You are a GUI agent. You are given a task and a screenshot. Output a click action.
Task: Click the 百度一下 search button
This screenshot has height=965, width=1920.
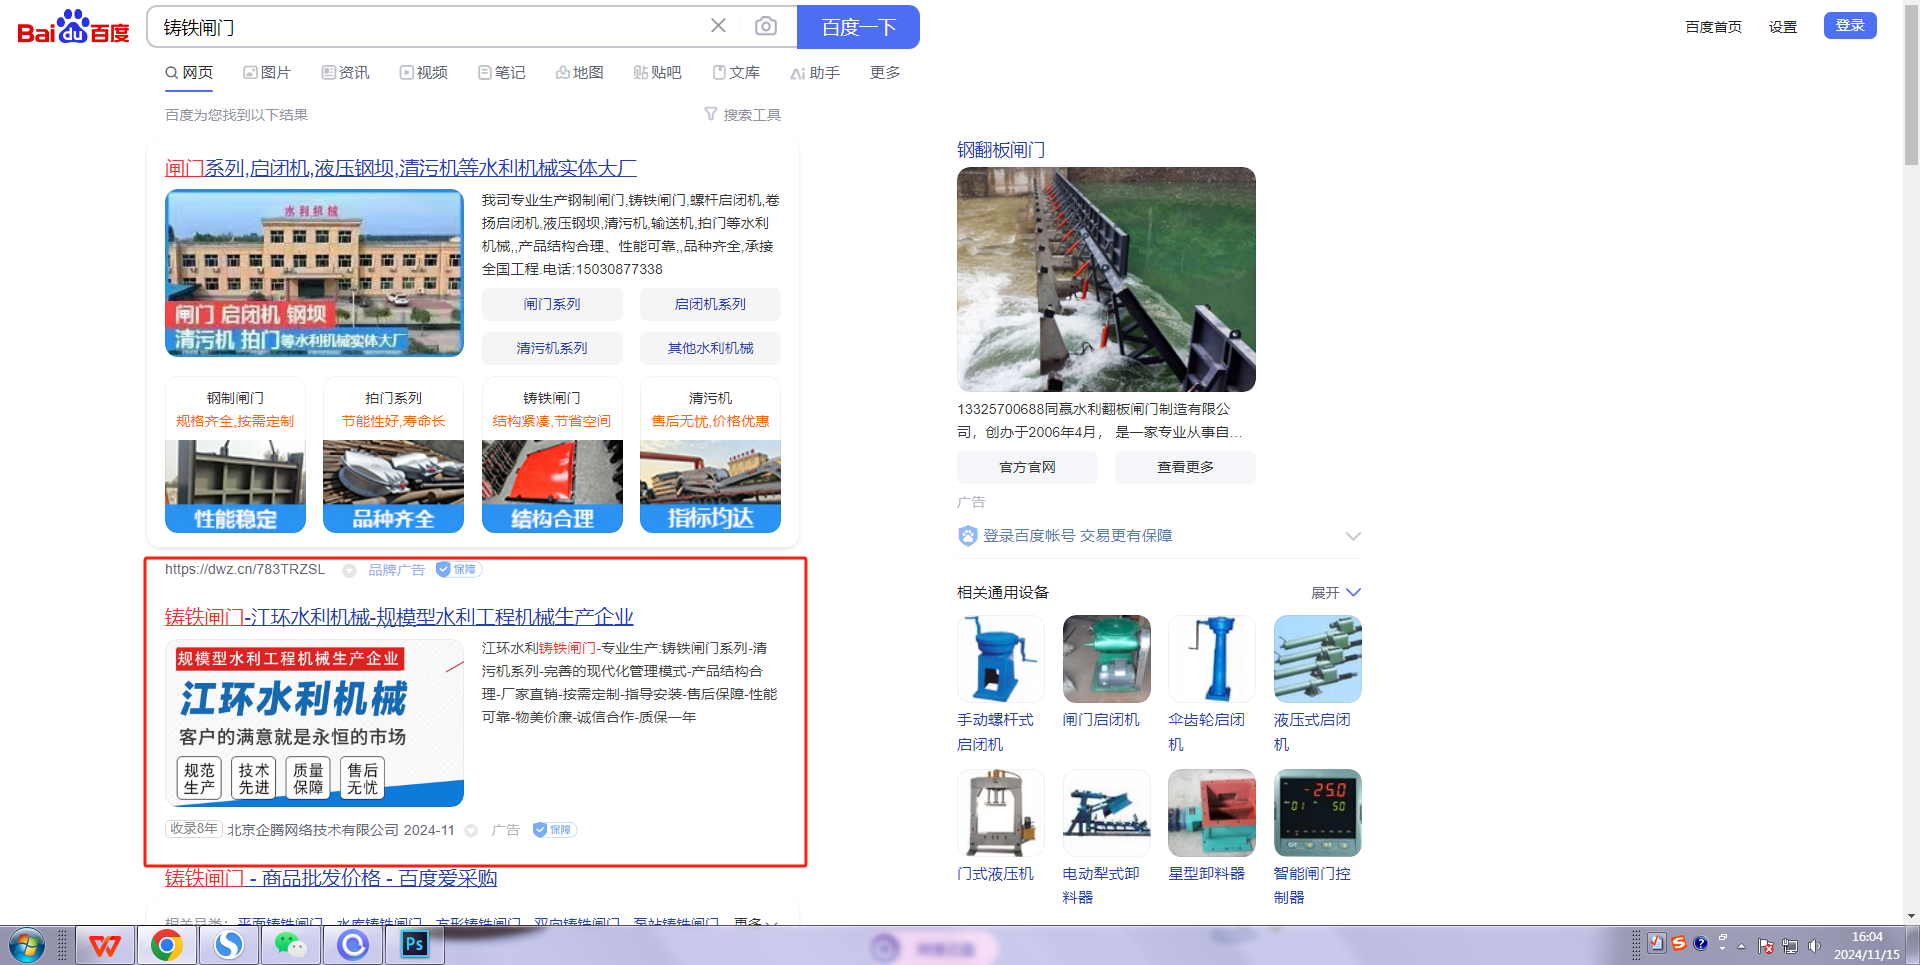[858, 27]
